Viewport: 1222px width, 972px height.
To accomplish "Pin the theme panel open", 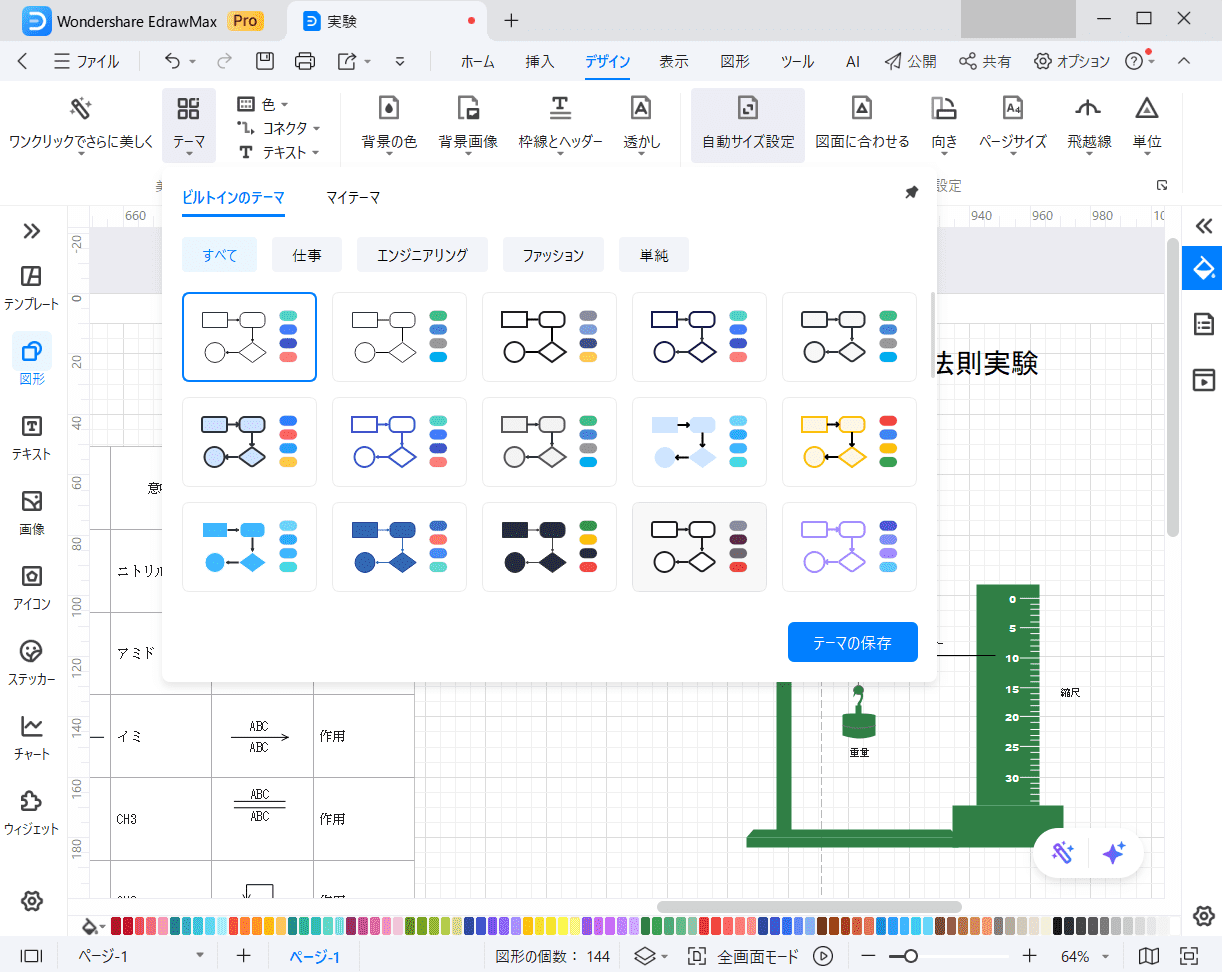I will tap(911, 192).
